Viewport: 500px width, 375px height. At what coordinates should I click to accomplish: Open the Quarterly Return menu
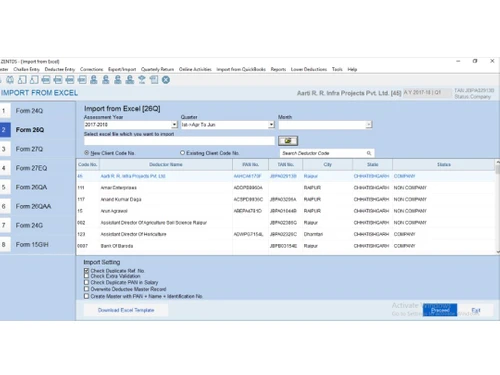coord(157,69)
